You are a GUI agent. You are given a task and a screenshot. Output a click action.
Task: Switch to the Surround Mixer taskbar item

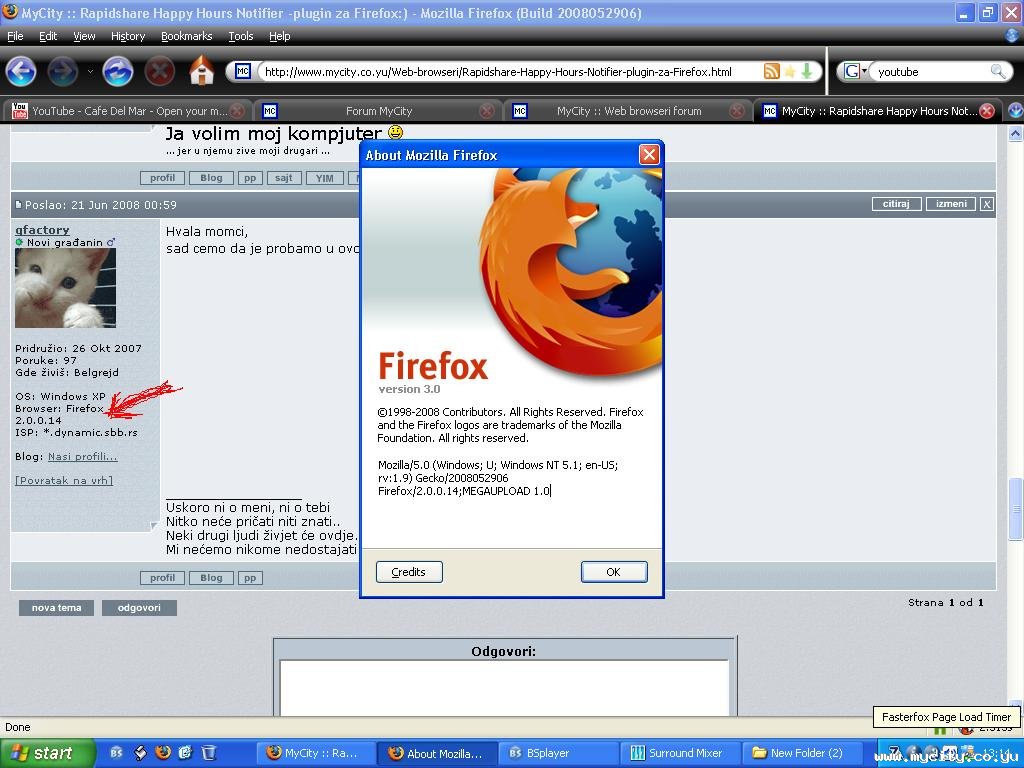click(x=679, y=753)
